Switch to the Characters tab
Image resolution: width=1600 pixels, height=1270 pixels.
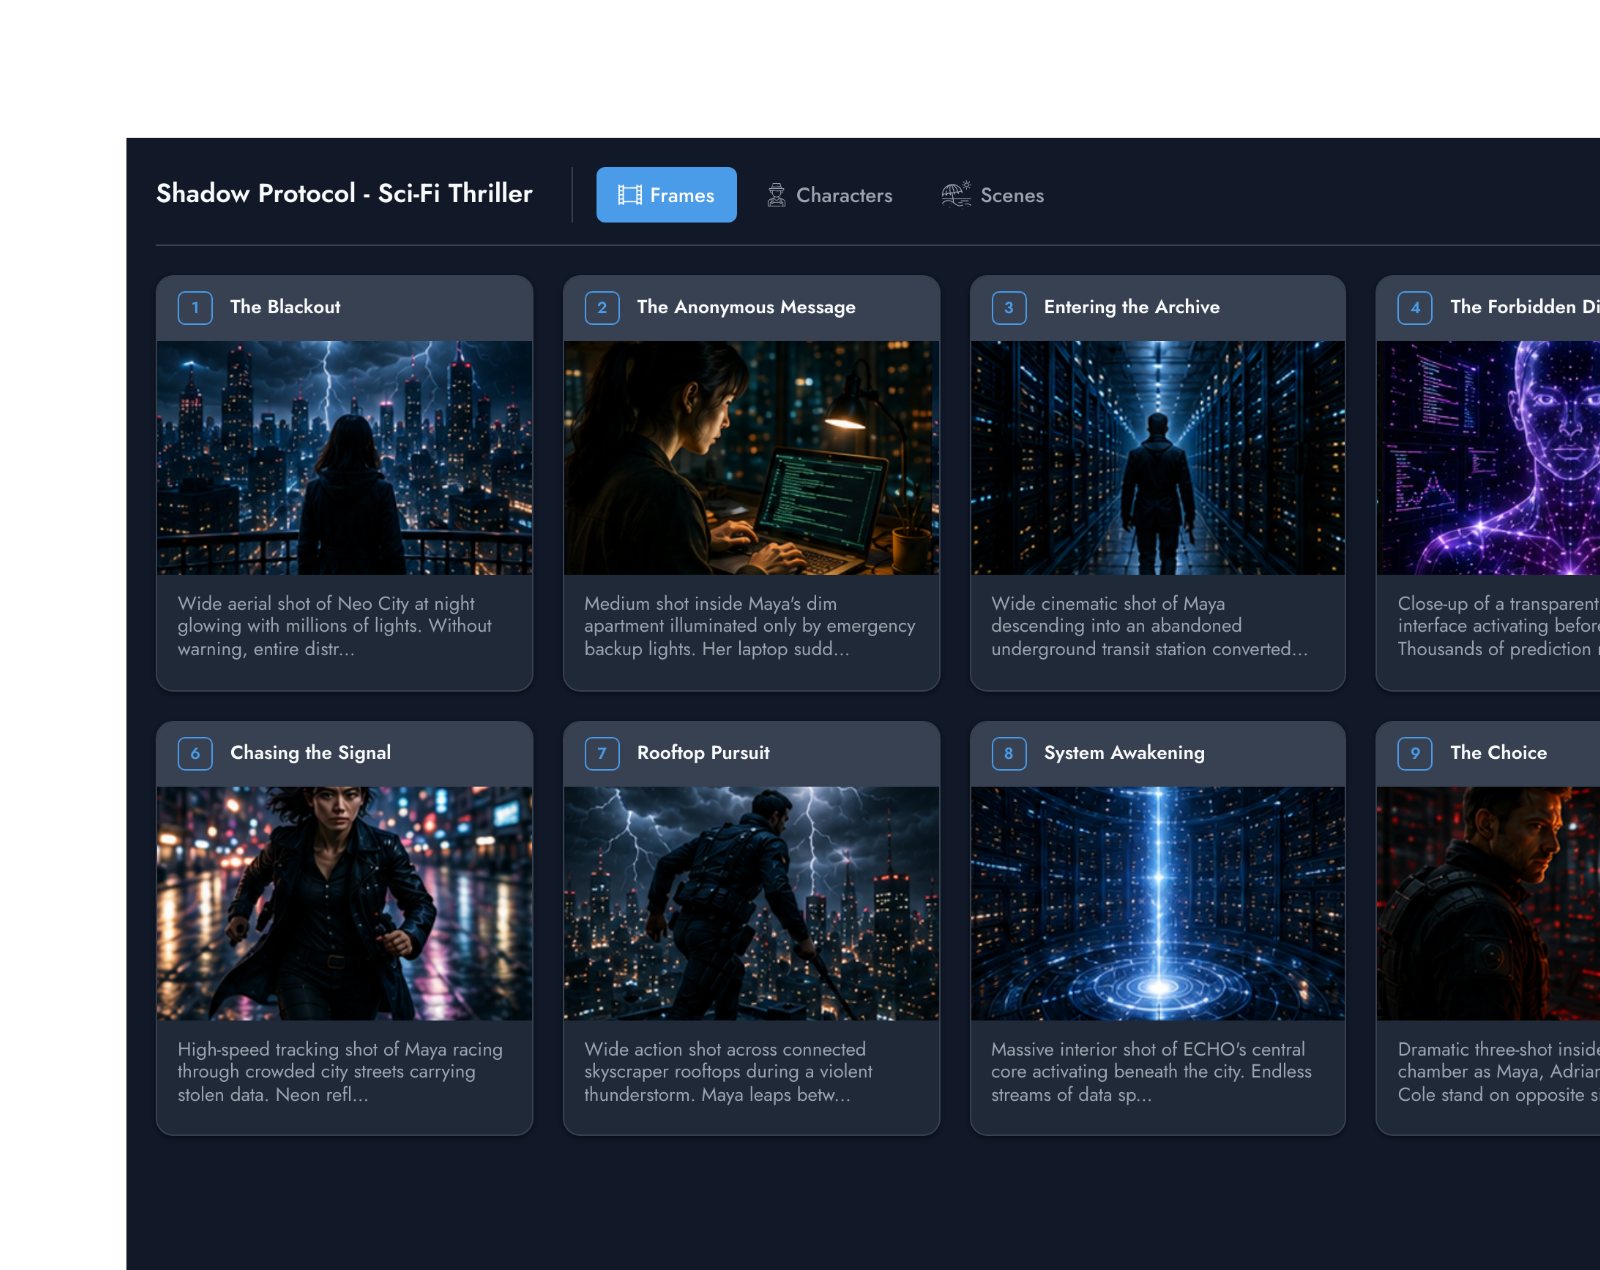(x=830, y=195)
